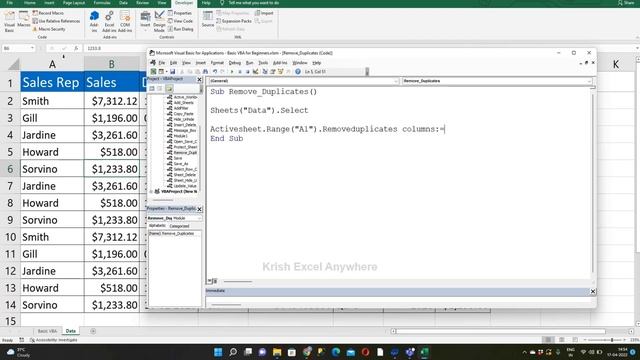Open the Name Box dropdown
The width and height of the screenshot is (640, 360).
pos(32,48)
